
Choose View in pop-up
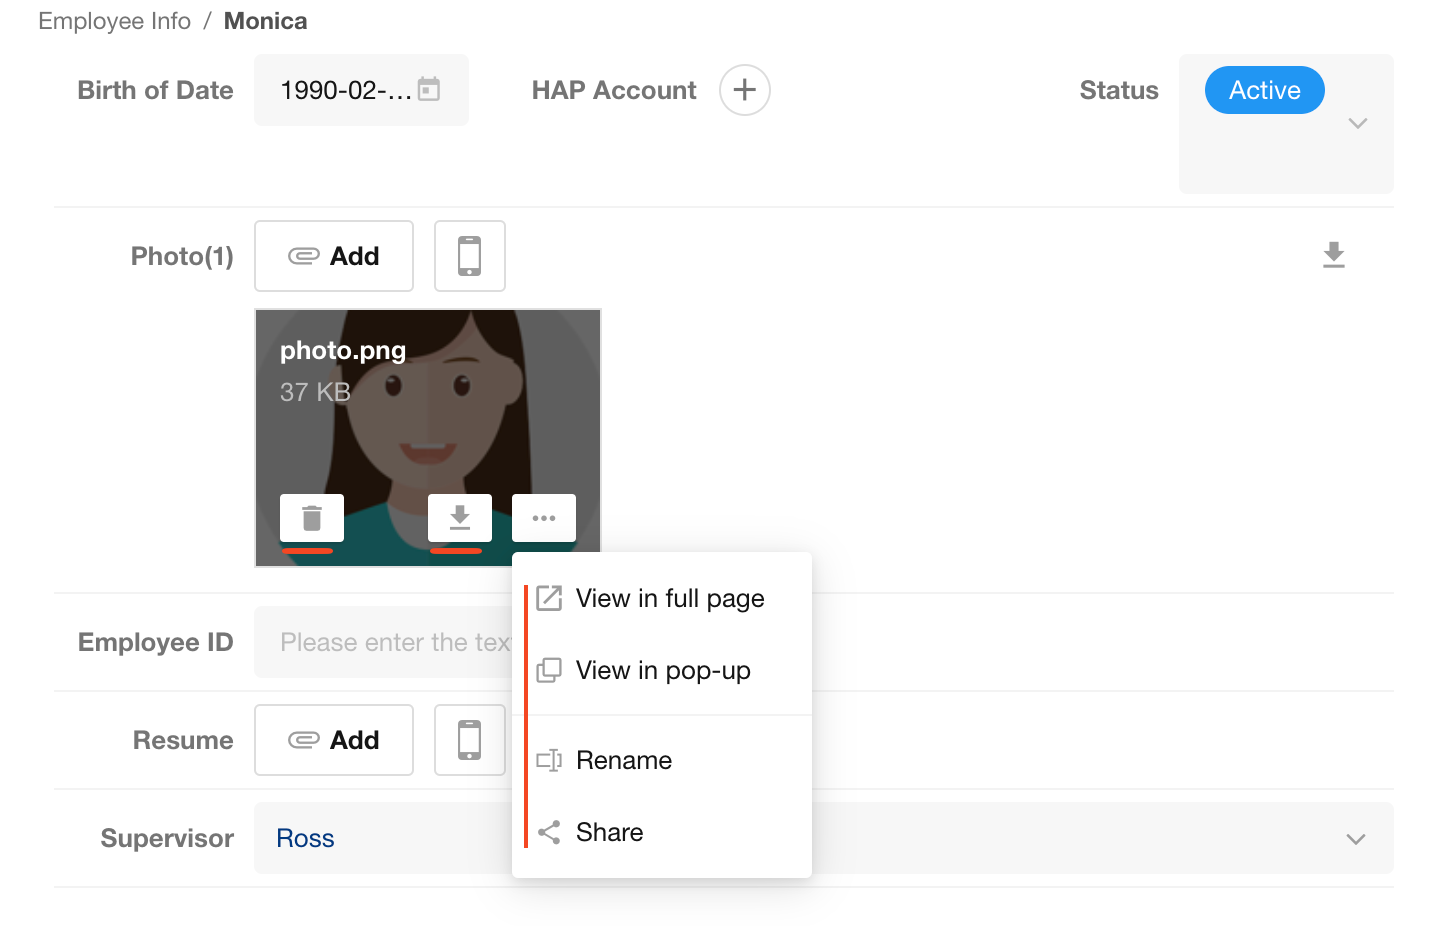[x=662, y=670]
